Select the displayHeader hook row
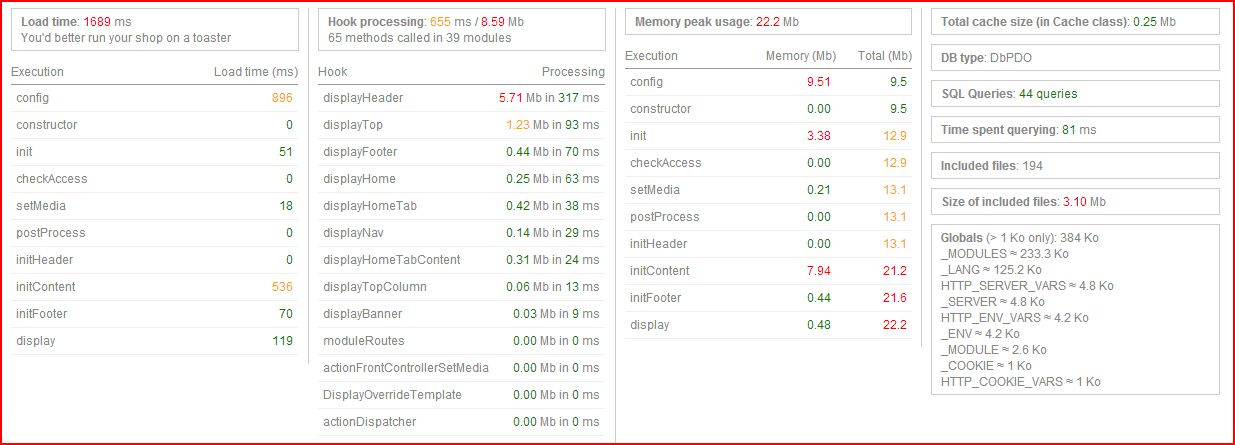Screen dimensions: 1235x445 (462, 98)
